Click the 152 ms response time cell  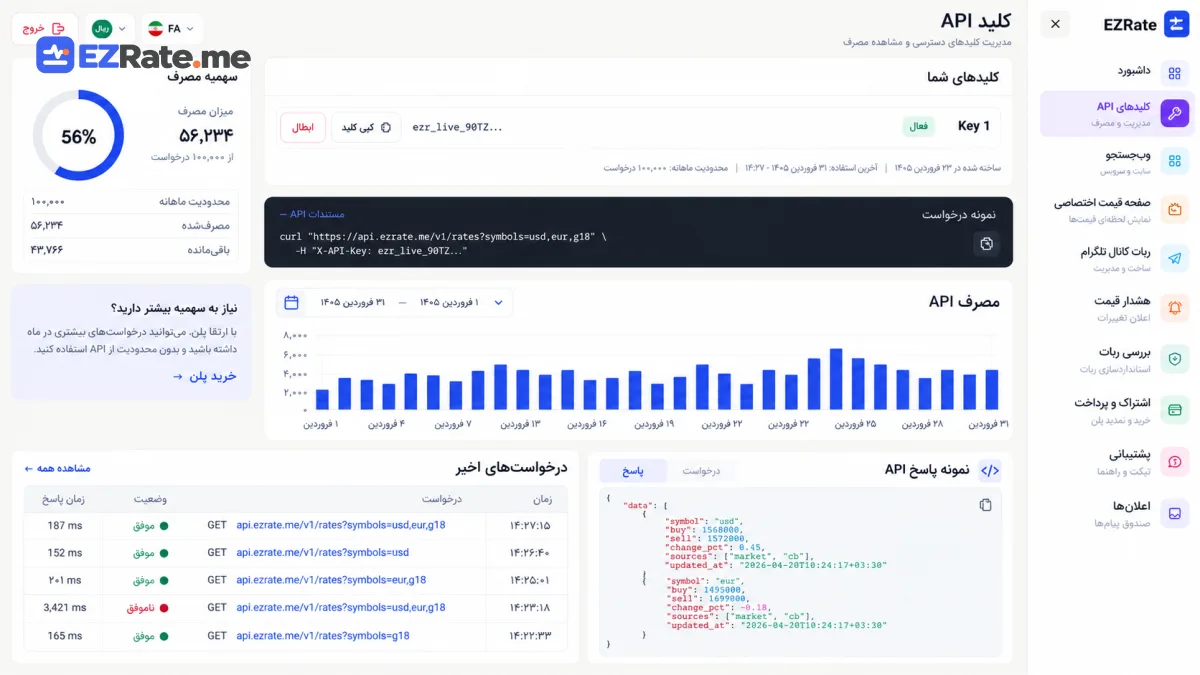63,552
